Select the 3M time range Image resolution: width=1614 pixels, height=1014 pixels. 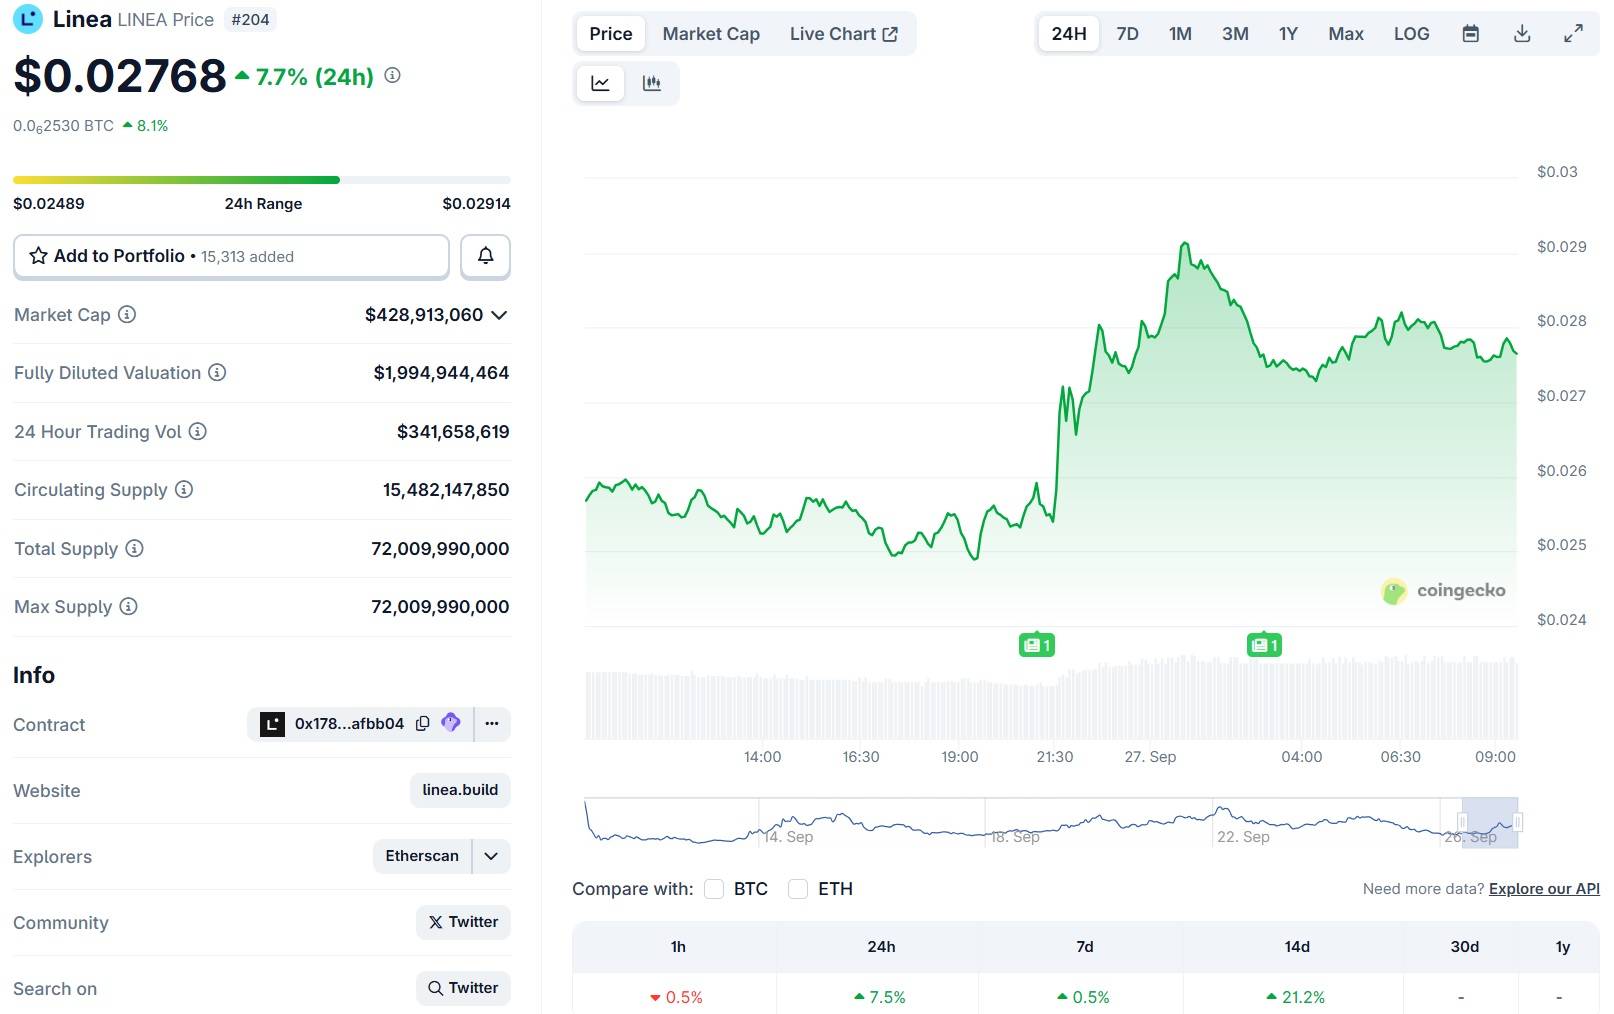(1235, 33)
